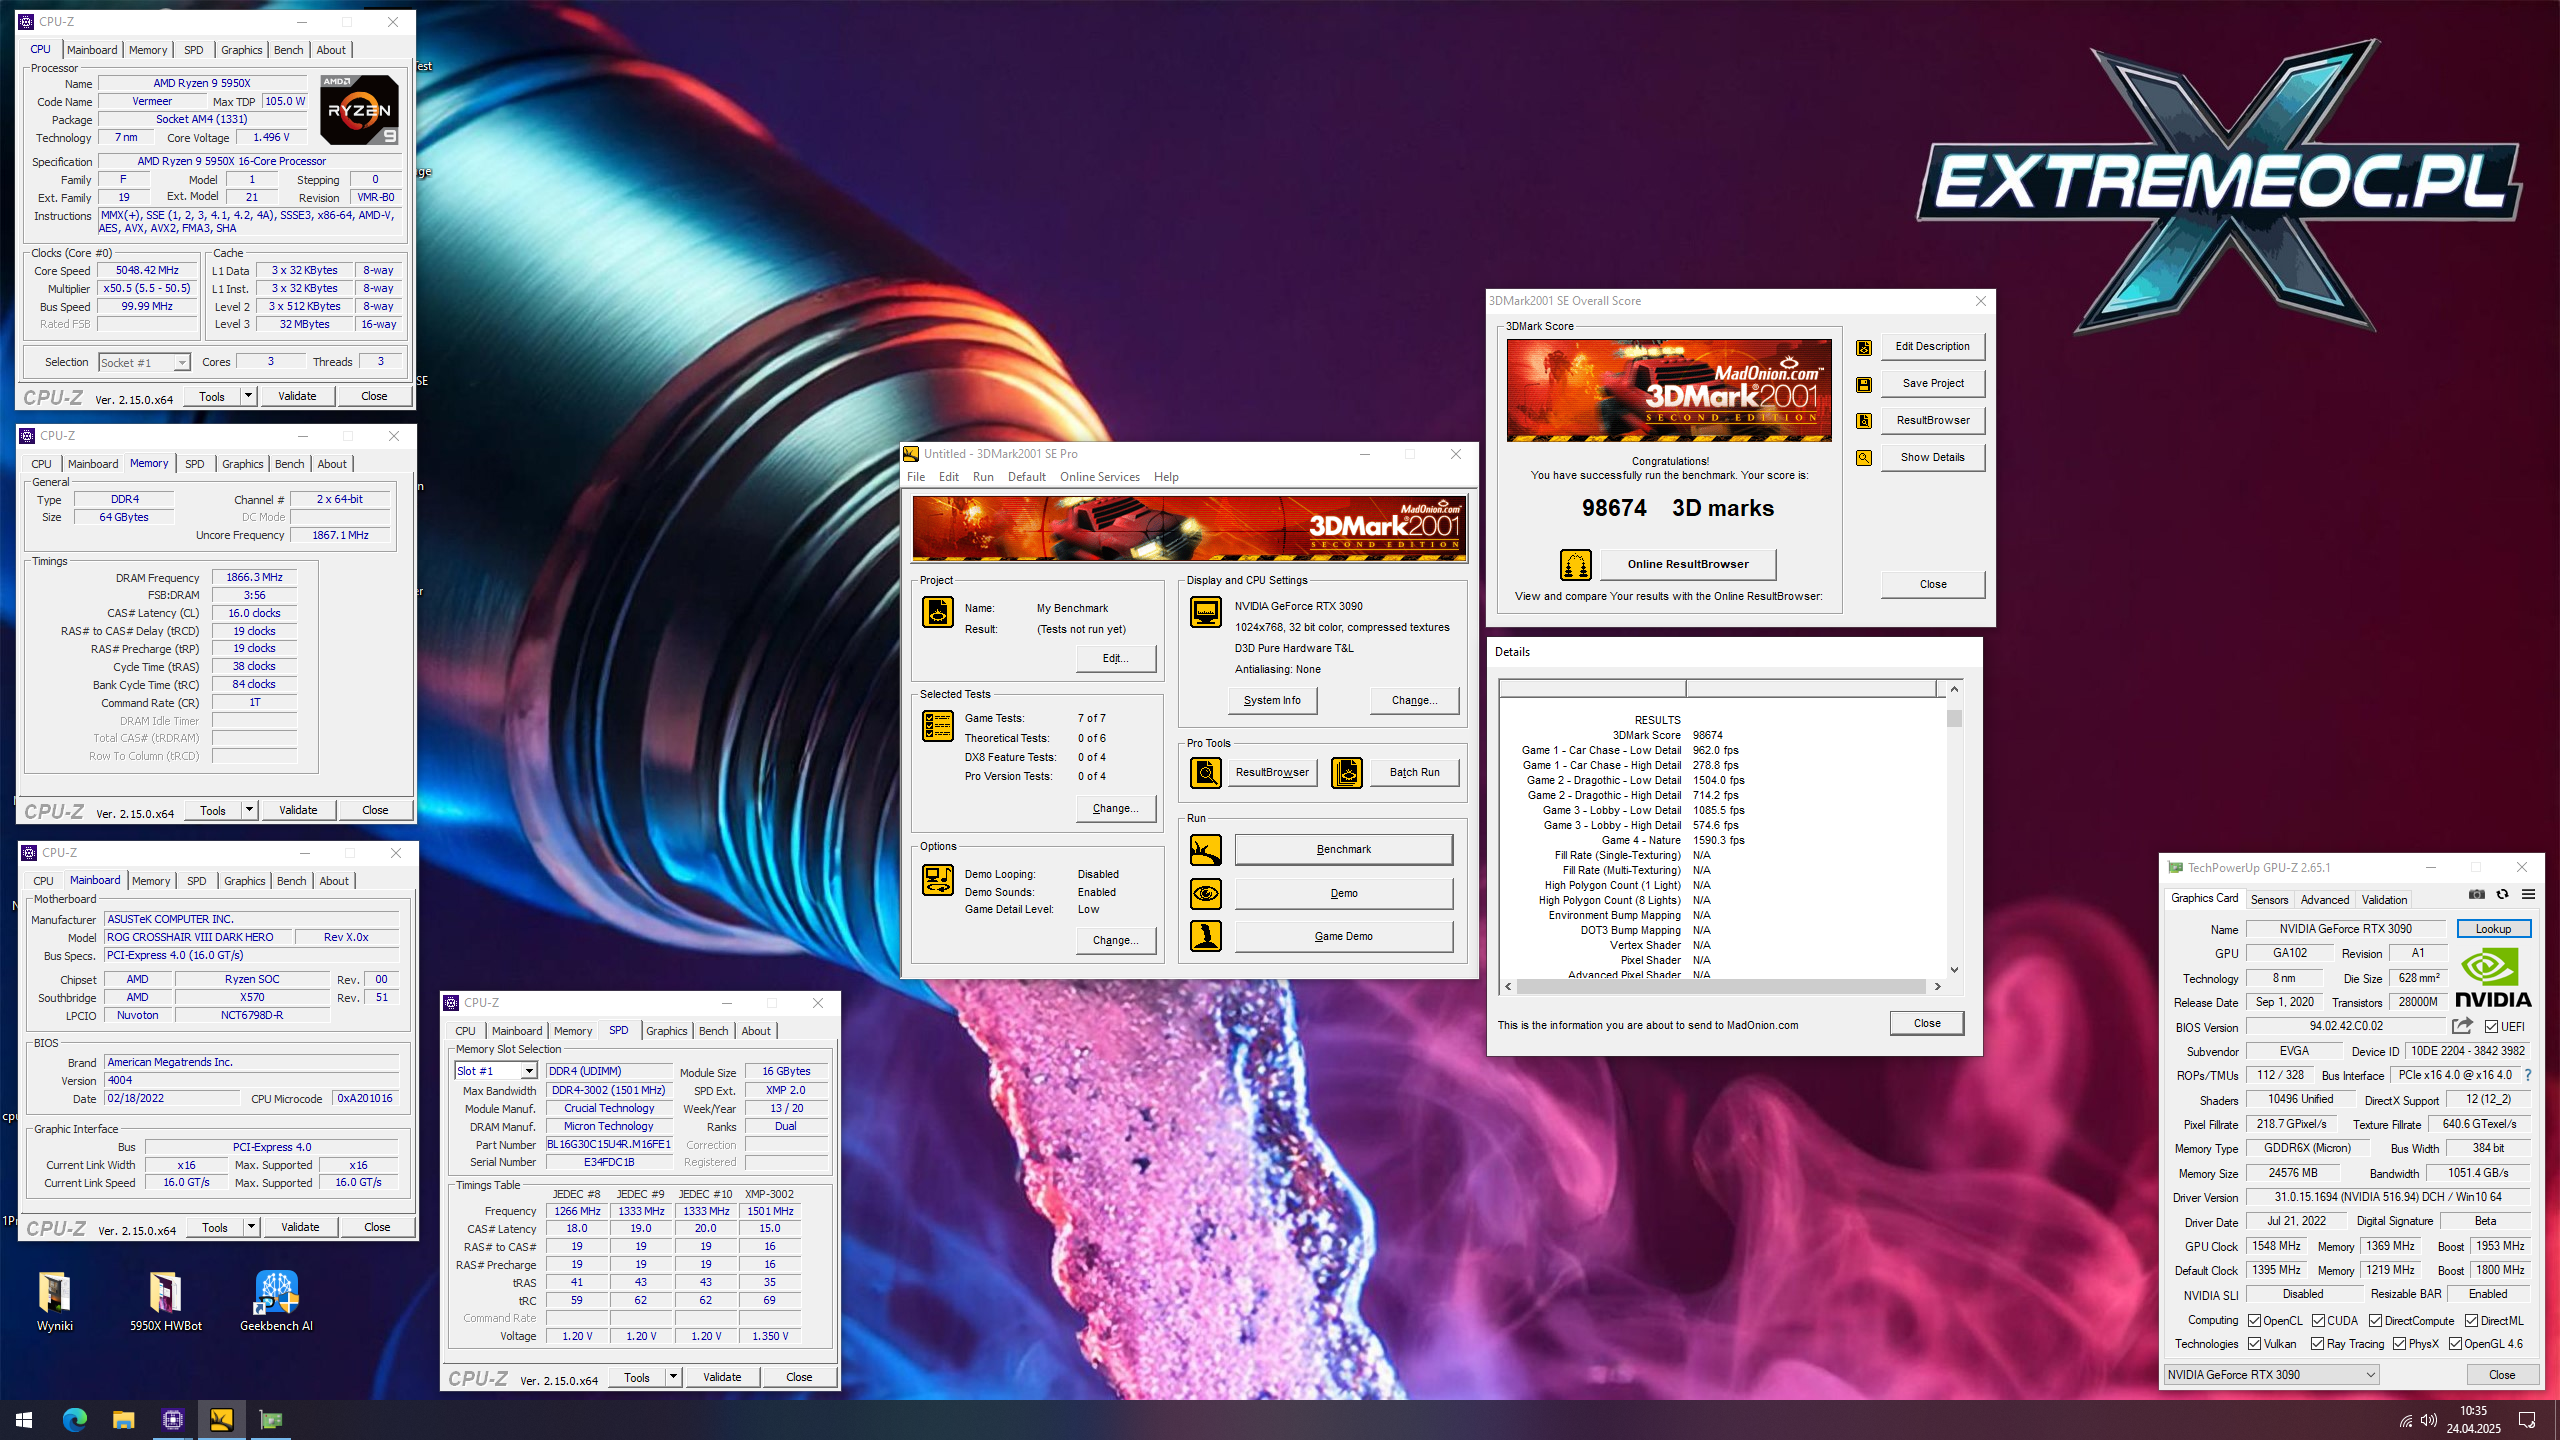Click Details scrollbar right arrow
The image size is (2560, 1440).
[x=1937, y=986]
